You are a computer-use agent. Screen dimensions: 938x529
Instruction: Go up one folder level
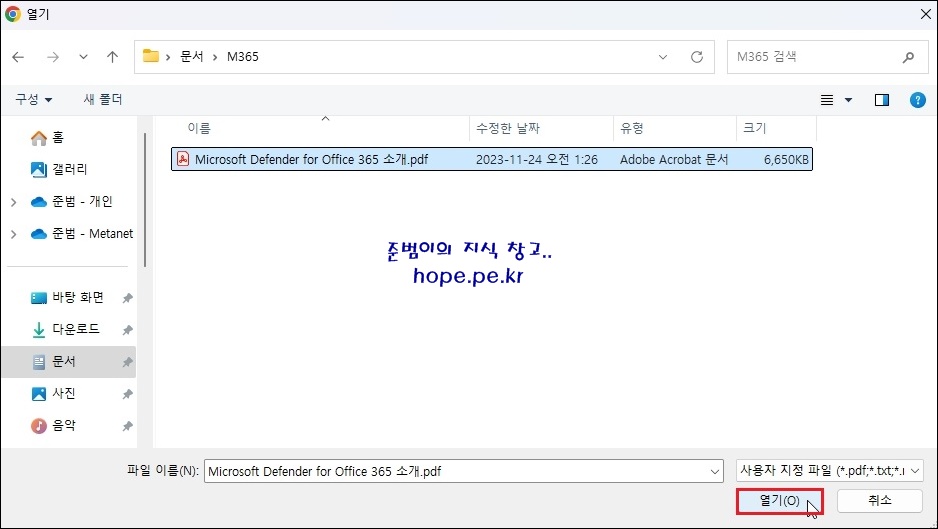click(x=112, y=57)
